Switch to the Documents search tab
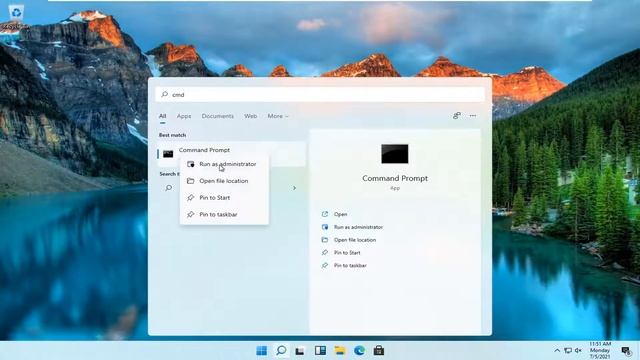Image resolution: width=640 pixels, height=360 pixels. pyautogui.click(x=218, y=116)
